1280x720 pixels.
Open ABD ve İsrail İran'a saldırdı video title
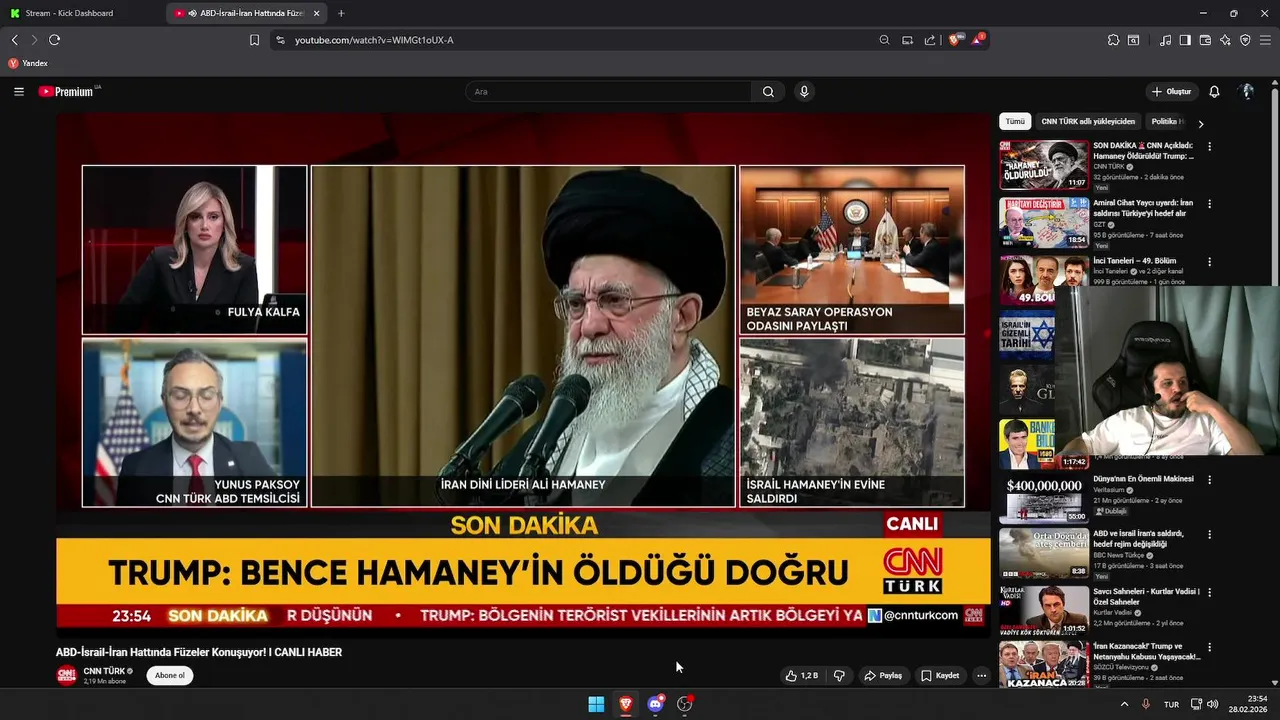point(1138,539)
